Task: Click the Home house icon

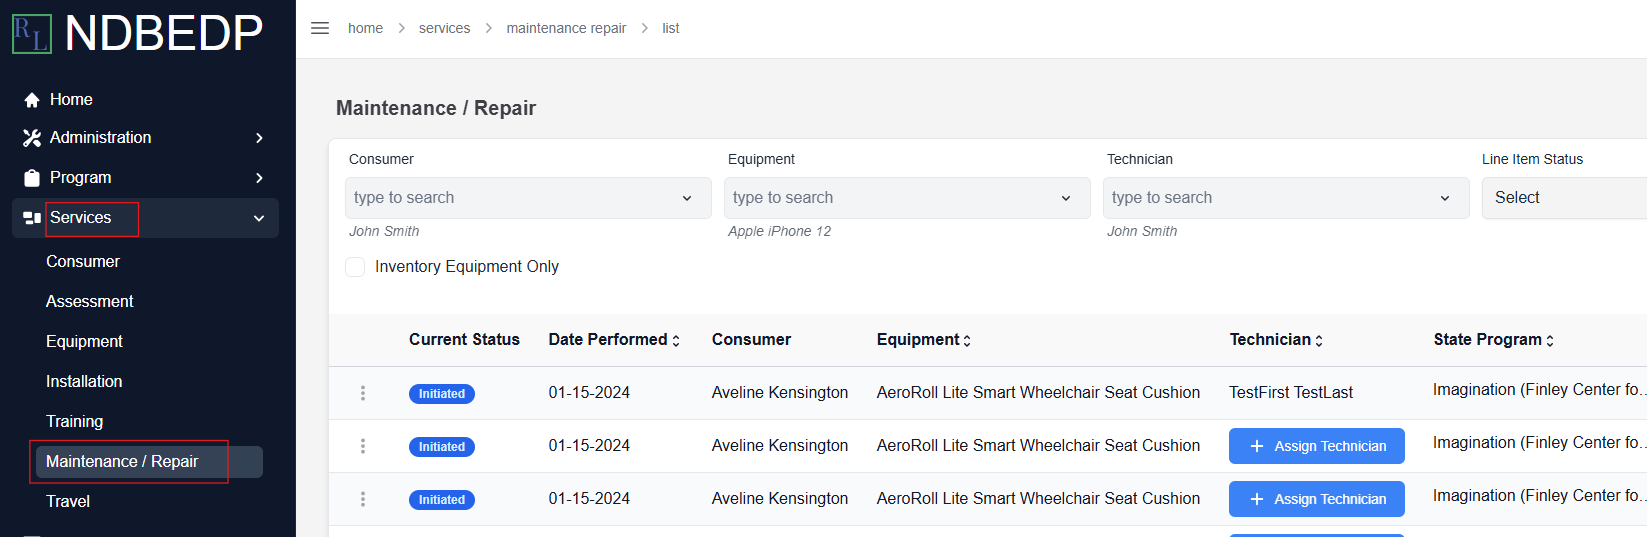Action: (x=32, y=100)
